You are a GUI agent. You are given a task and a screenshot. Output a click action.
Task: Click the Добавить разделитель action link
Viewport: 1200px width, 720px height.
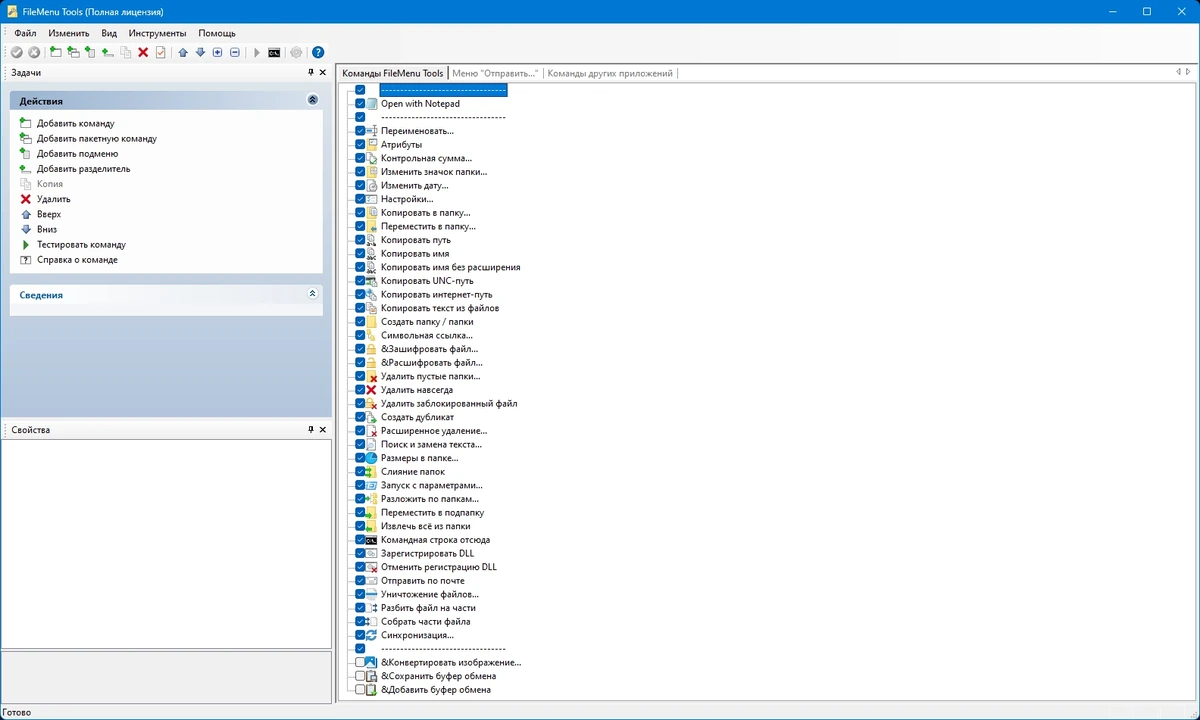pos(84,169)
